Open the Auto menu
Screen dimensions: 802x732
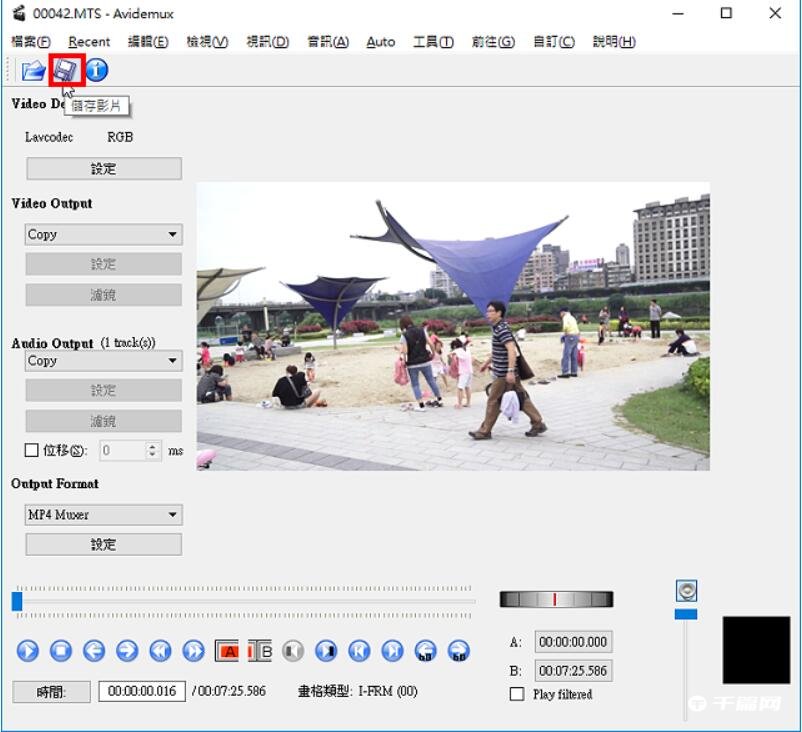[380, 42]
